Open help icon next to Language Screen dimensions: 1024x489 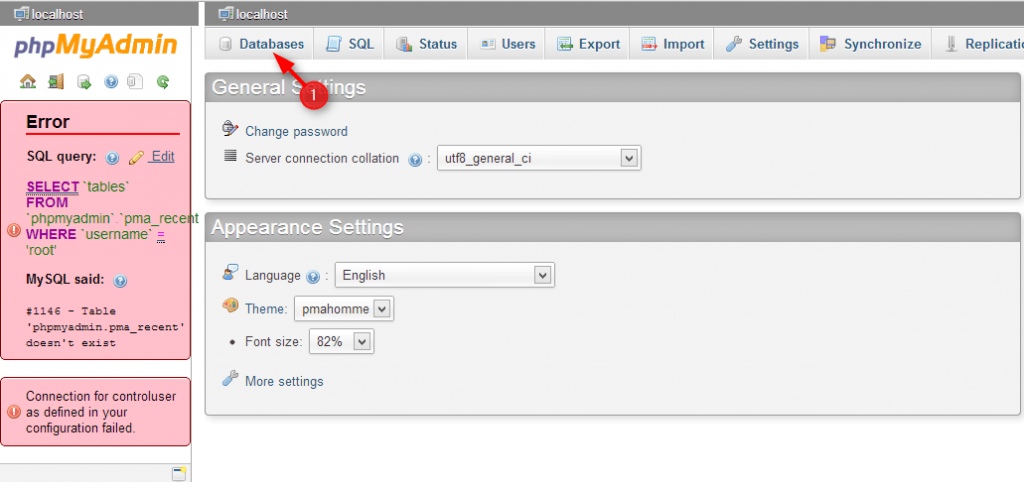(x=313, y=276)
